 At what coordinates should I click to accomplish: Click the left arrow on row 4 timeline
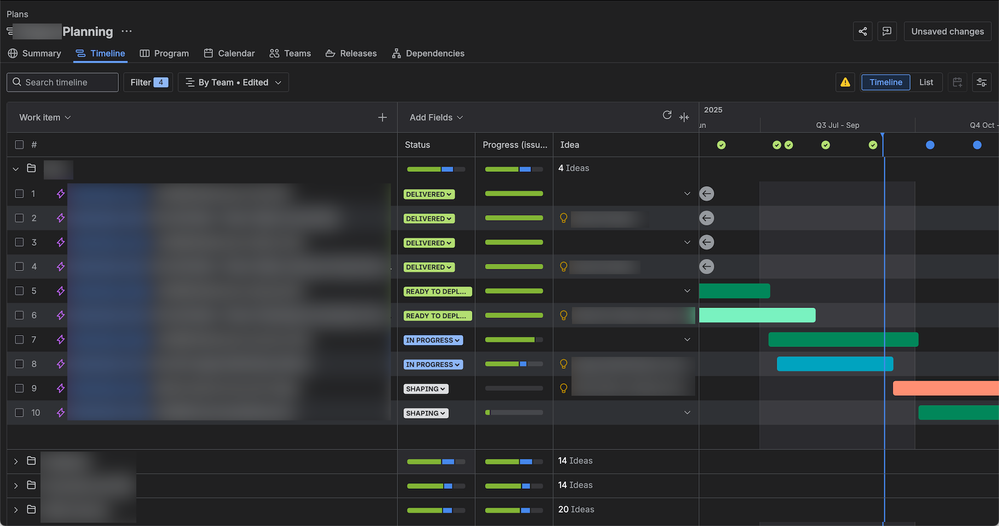click(707, 266)
